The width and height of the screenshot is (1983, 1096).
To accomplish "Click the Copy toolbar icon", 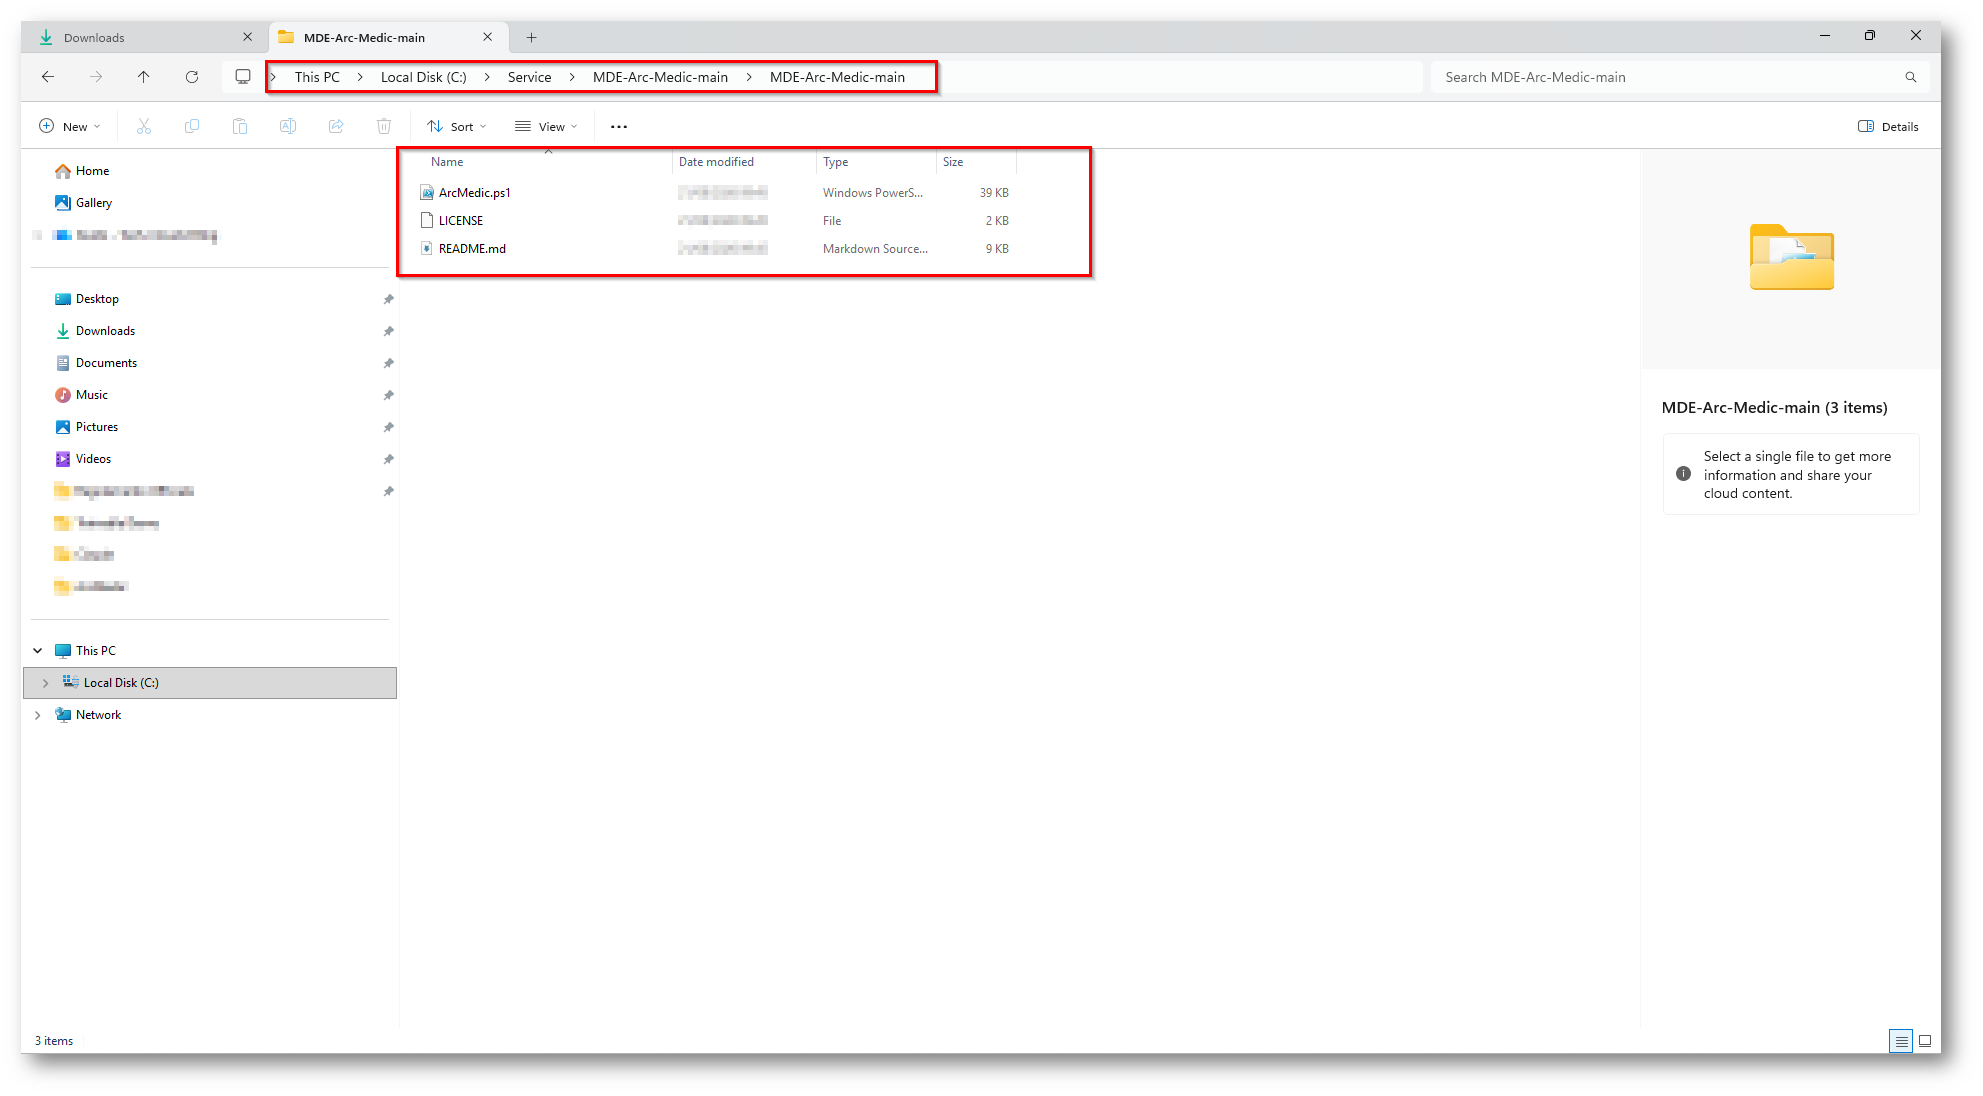I will click(192, 126).
